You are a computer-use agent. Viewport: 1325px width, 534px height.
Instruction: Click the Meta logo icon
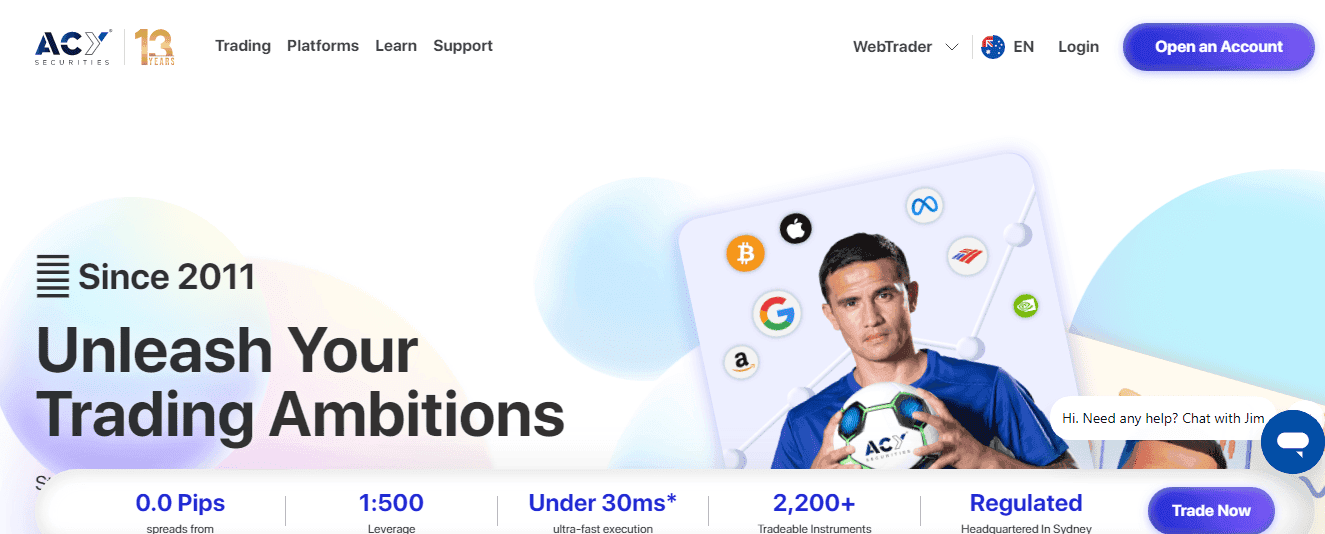[x=925, y=206]
